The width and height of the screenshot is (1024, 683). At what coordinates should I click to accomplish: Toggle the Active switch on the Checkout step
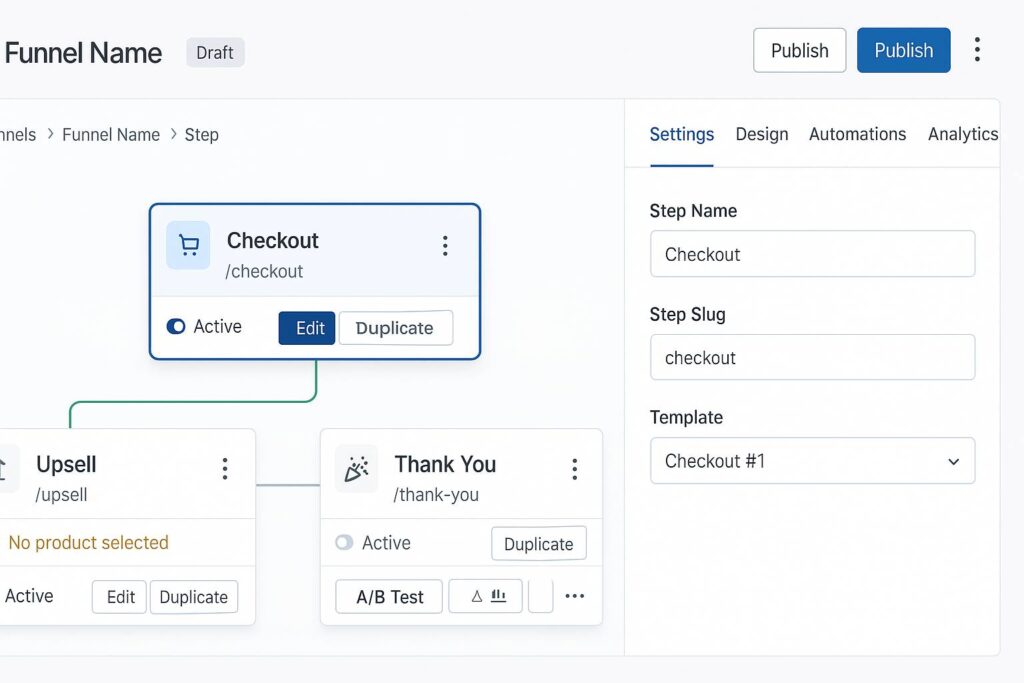click(176, 327)
